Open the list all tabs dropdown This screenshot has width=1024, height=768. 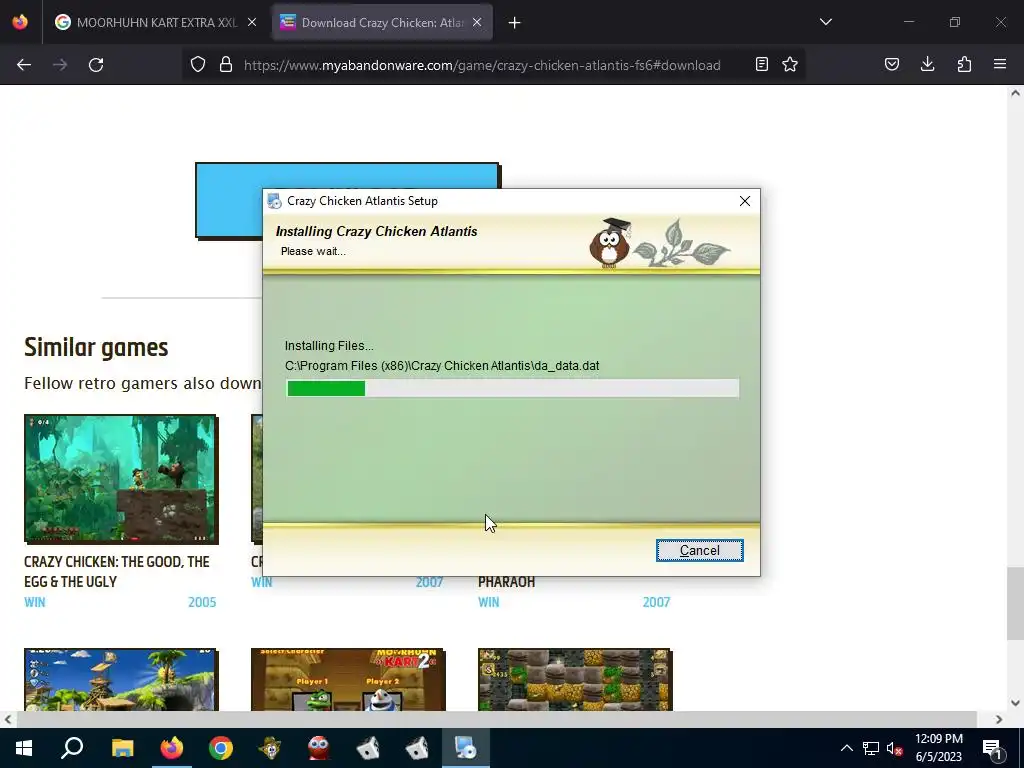point(825,22)
